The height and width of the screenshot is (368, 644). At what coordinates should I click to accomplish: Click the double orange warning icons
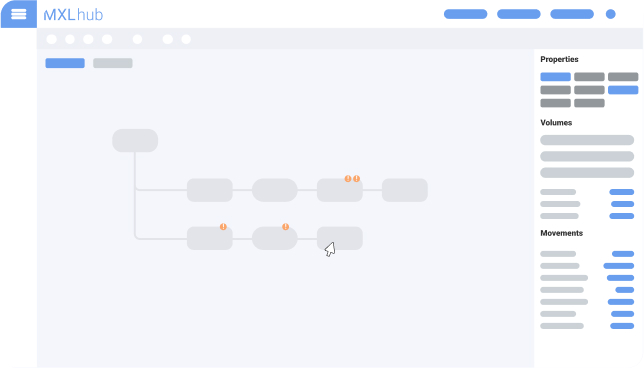coord(352,179)
